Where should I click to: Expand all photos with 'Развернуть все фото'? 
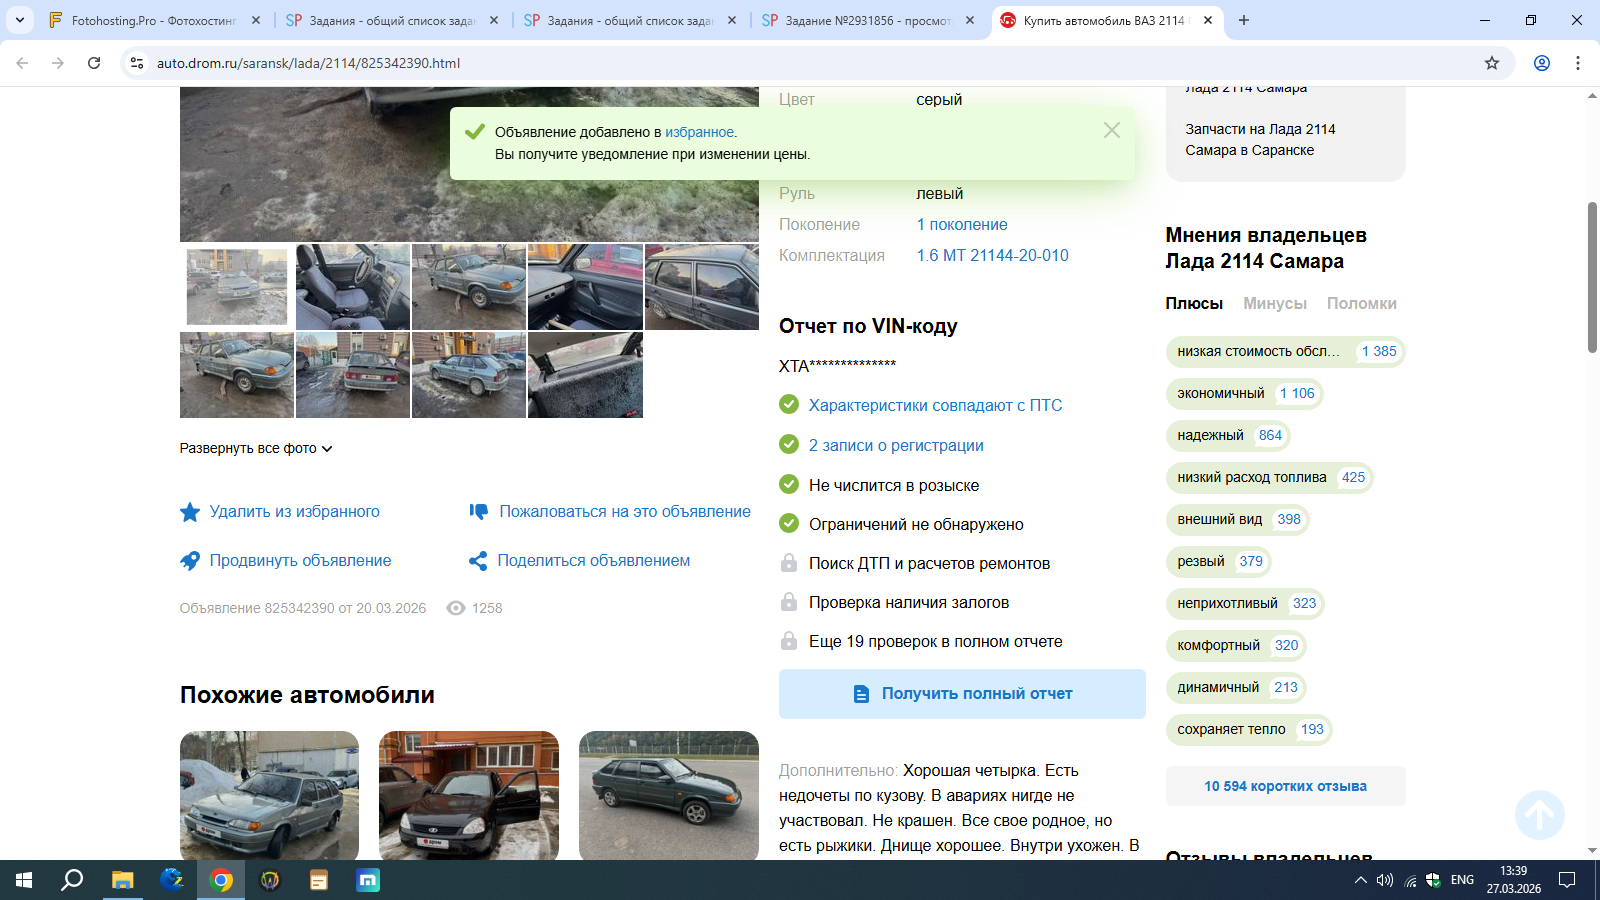point(255,449)
